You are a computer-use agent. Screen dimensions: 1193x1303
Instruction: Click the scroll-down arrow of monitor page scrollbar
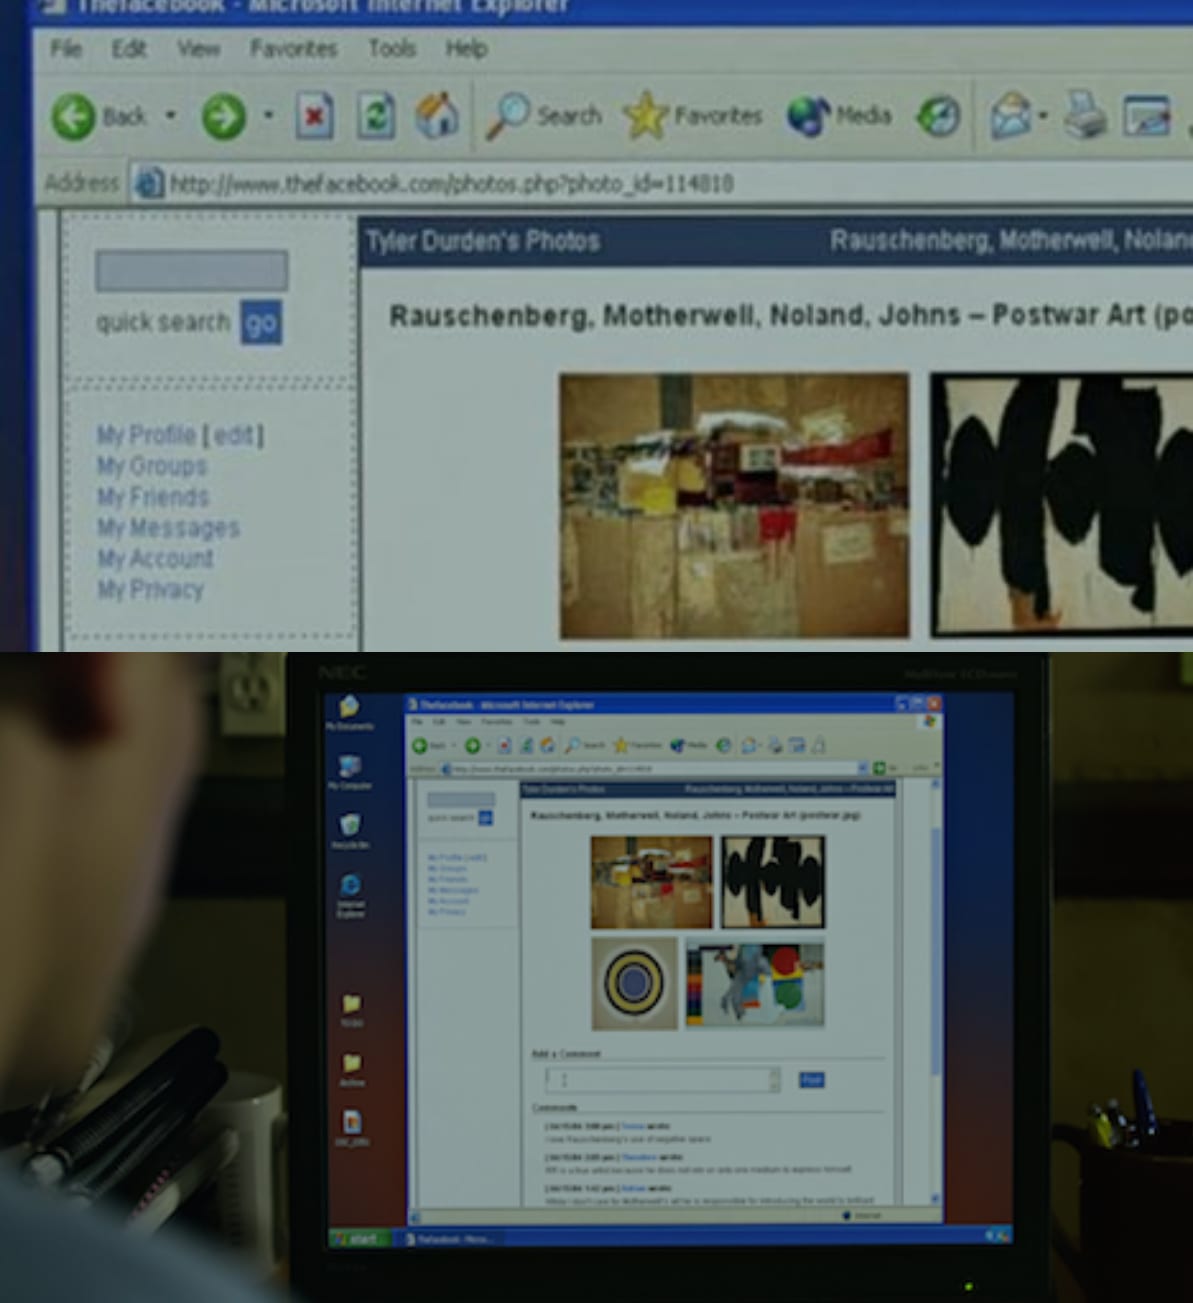[936, 1198]
